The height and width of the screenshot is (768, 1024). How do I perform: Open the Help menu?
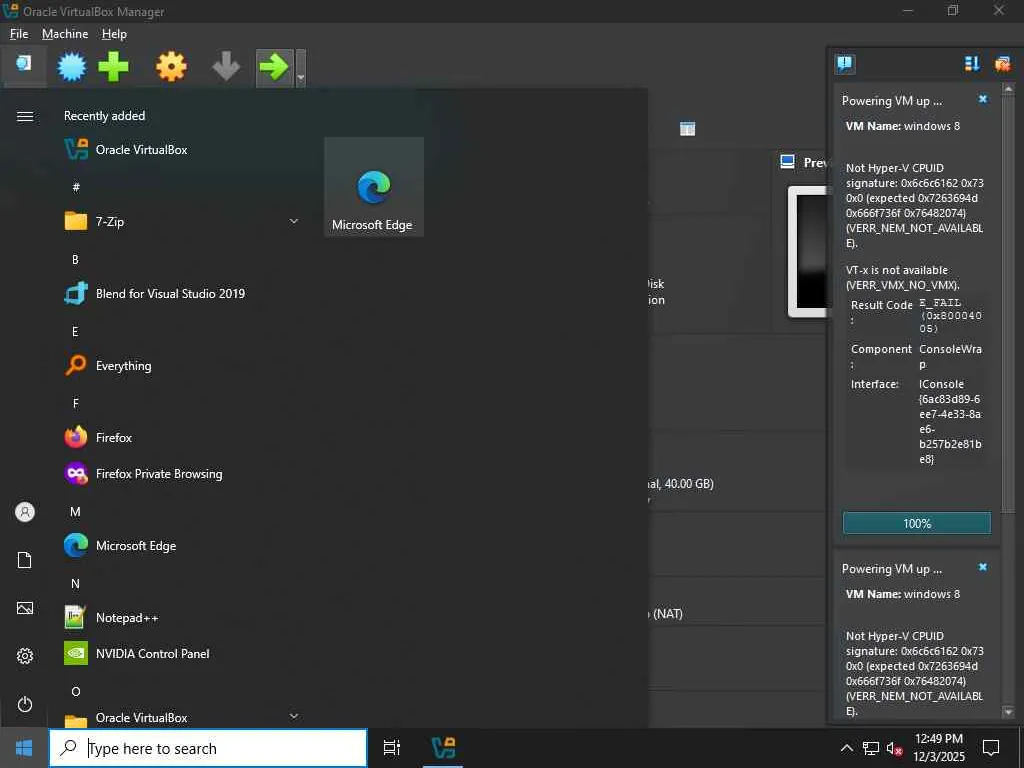point(114,34)
